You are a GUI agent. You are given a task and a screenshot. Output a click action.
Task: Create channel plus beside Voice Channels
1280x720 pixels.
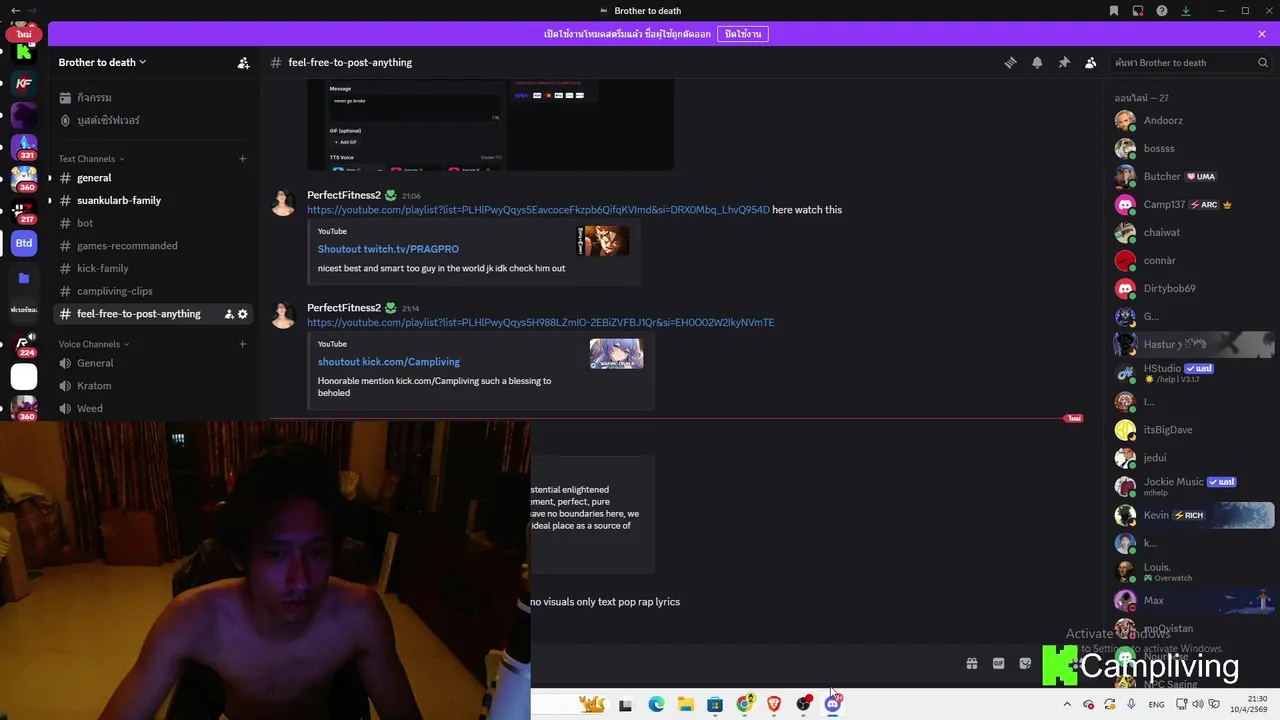242,344
